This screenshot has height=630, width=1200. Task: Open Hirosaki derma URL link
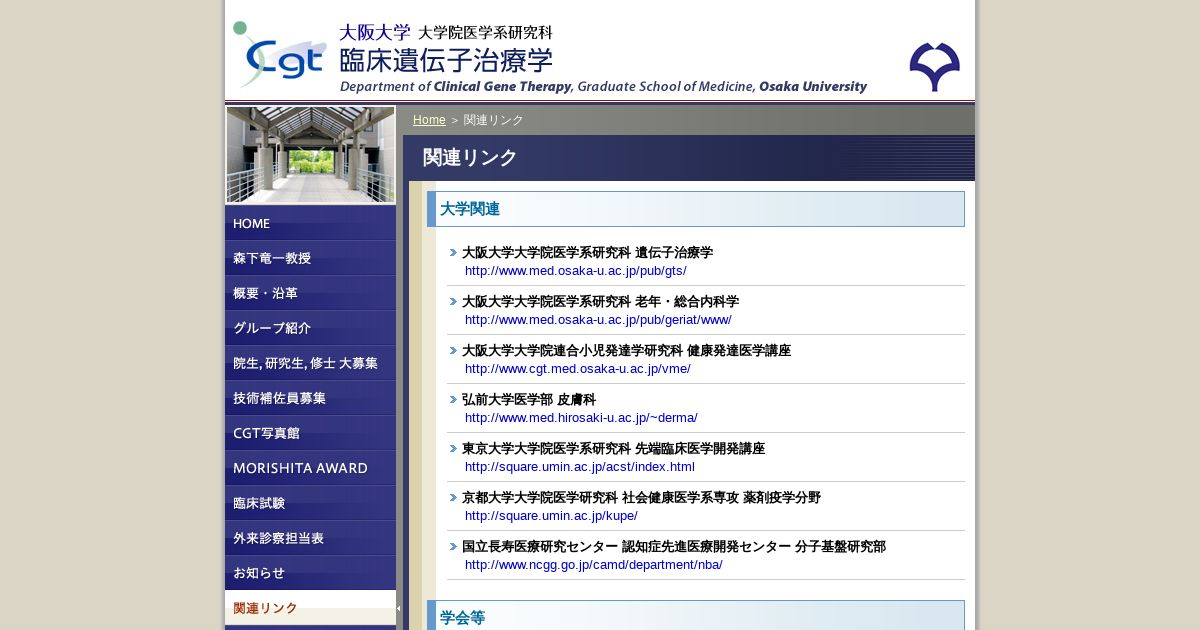click(x=581, y=418)
